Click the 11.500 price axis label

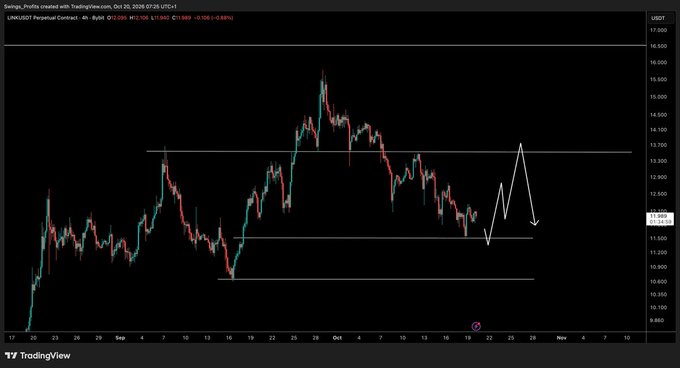pyautogui.click(x=658, y=238)
